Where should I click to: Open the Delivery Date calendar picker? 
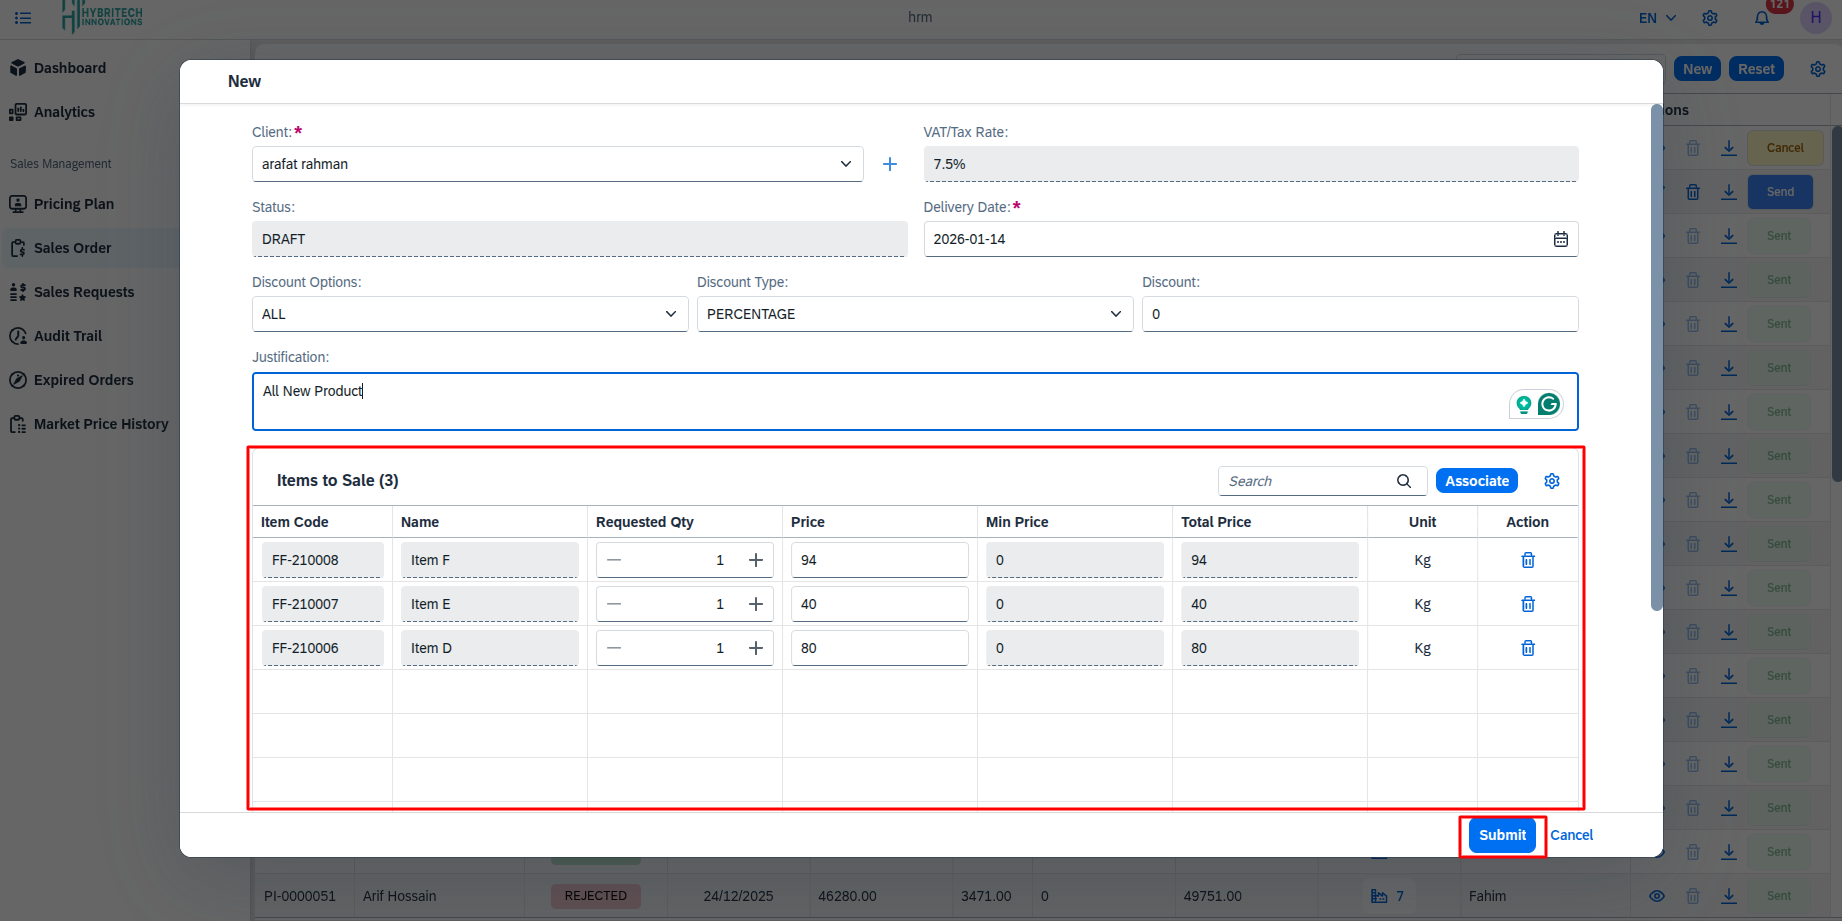tap(1560, 238)
